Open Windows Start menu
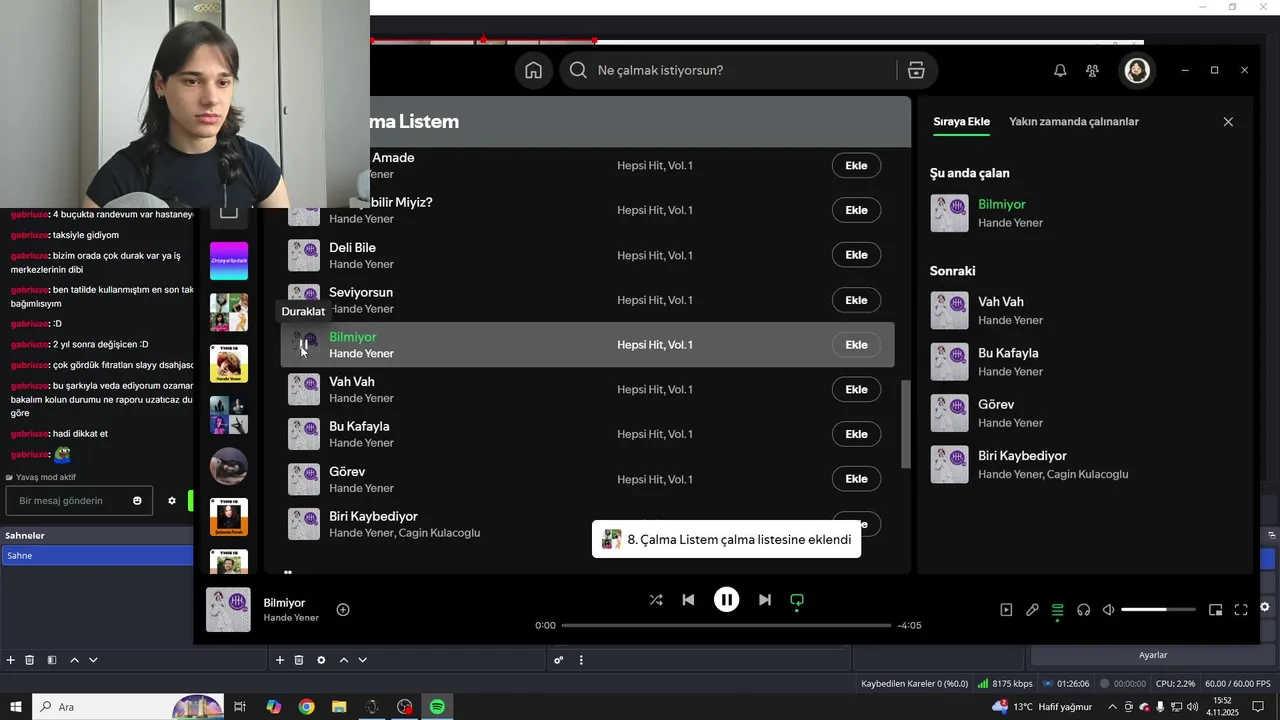1280x720 pixels. pos(16,707)
